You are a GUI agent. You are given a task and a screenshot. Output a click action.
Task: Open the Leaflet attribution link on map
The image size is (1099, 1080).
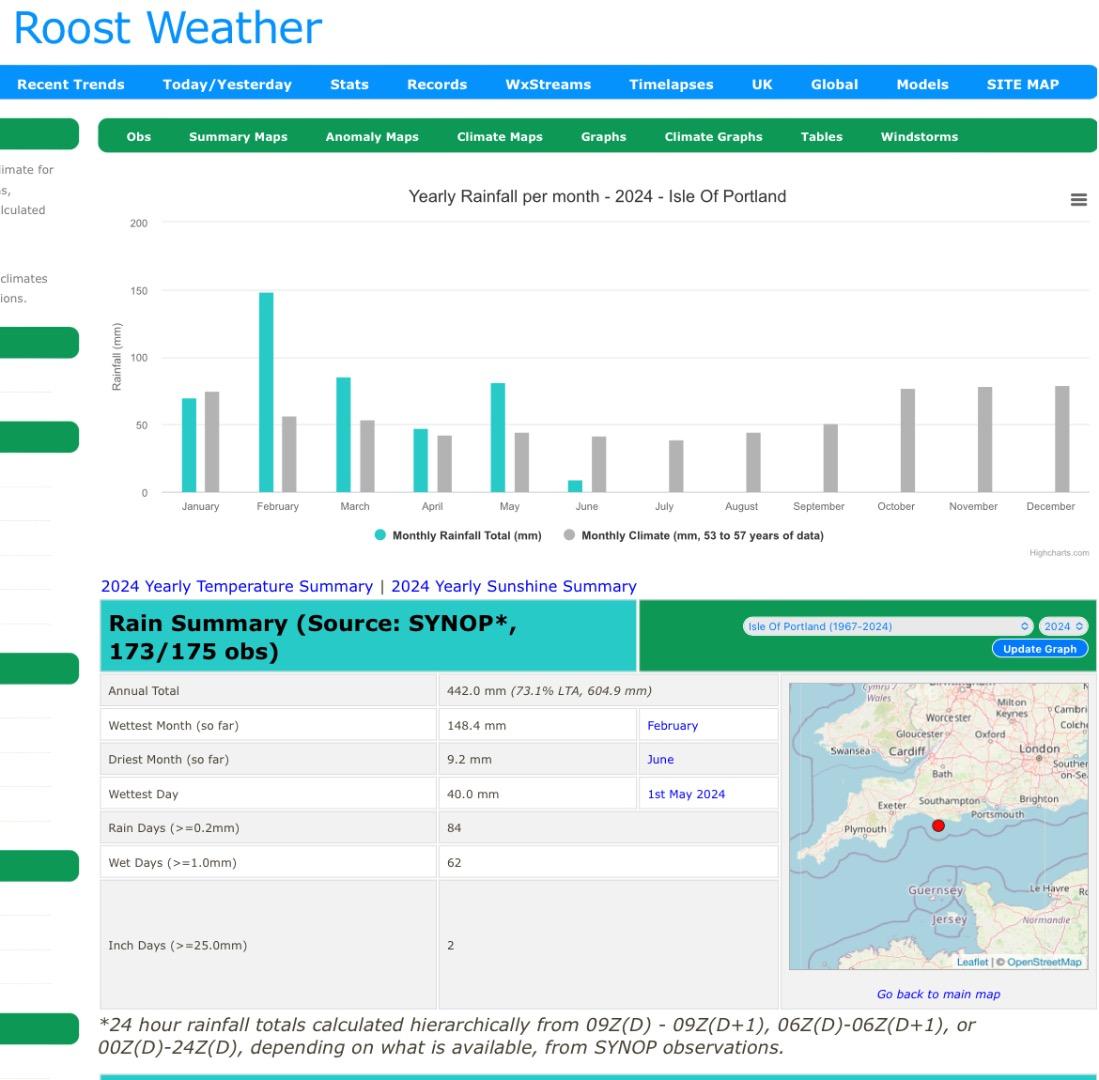972,962
